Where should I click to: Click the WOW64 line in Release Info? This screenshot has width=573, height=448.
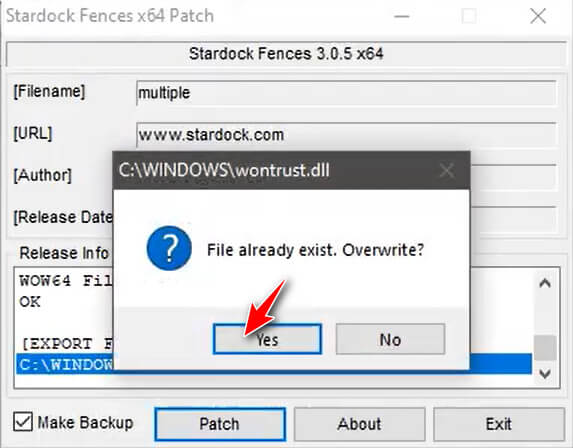[65, 281]
